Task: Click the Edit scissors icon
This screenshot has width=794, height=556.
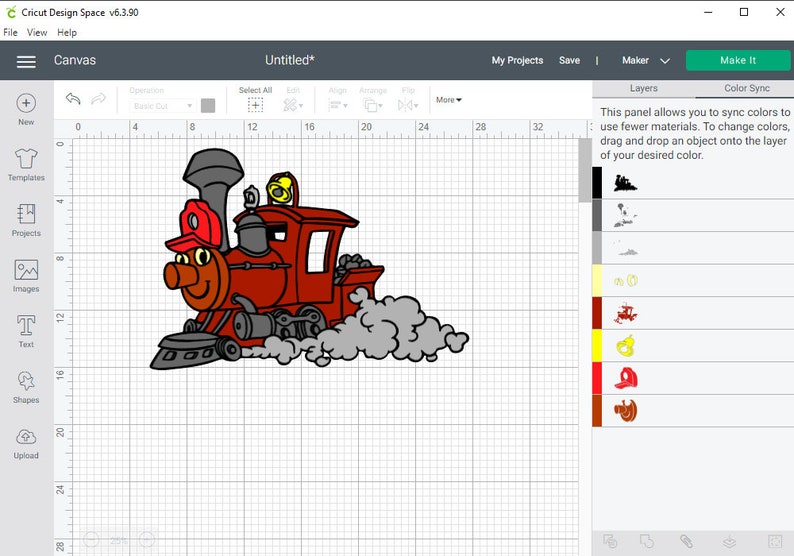Action: click(290, 105)
